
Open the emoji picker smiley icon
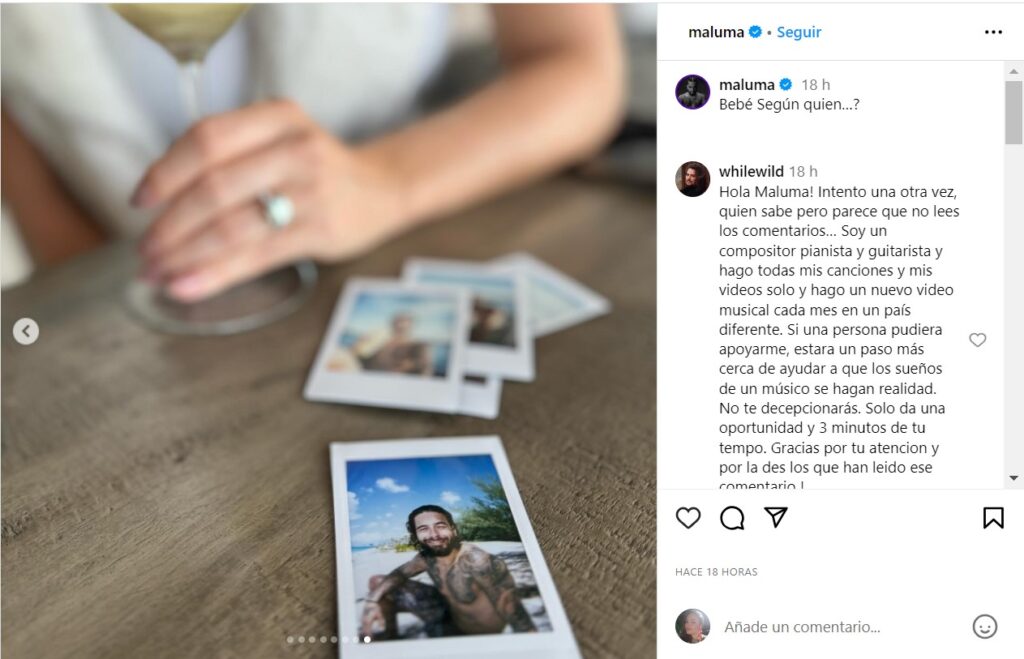[x=985, y=627]
